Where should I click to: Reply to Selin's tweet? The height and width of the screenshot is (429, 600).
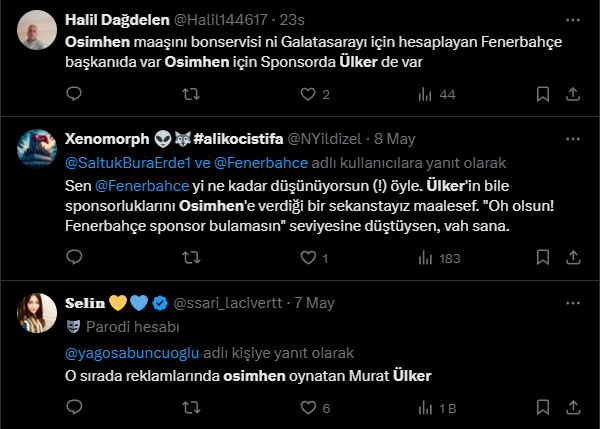coord(73,408)
